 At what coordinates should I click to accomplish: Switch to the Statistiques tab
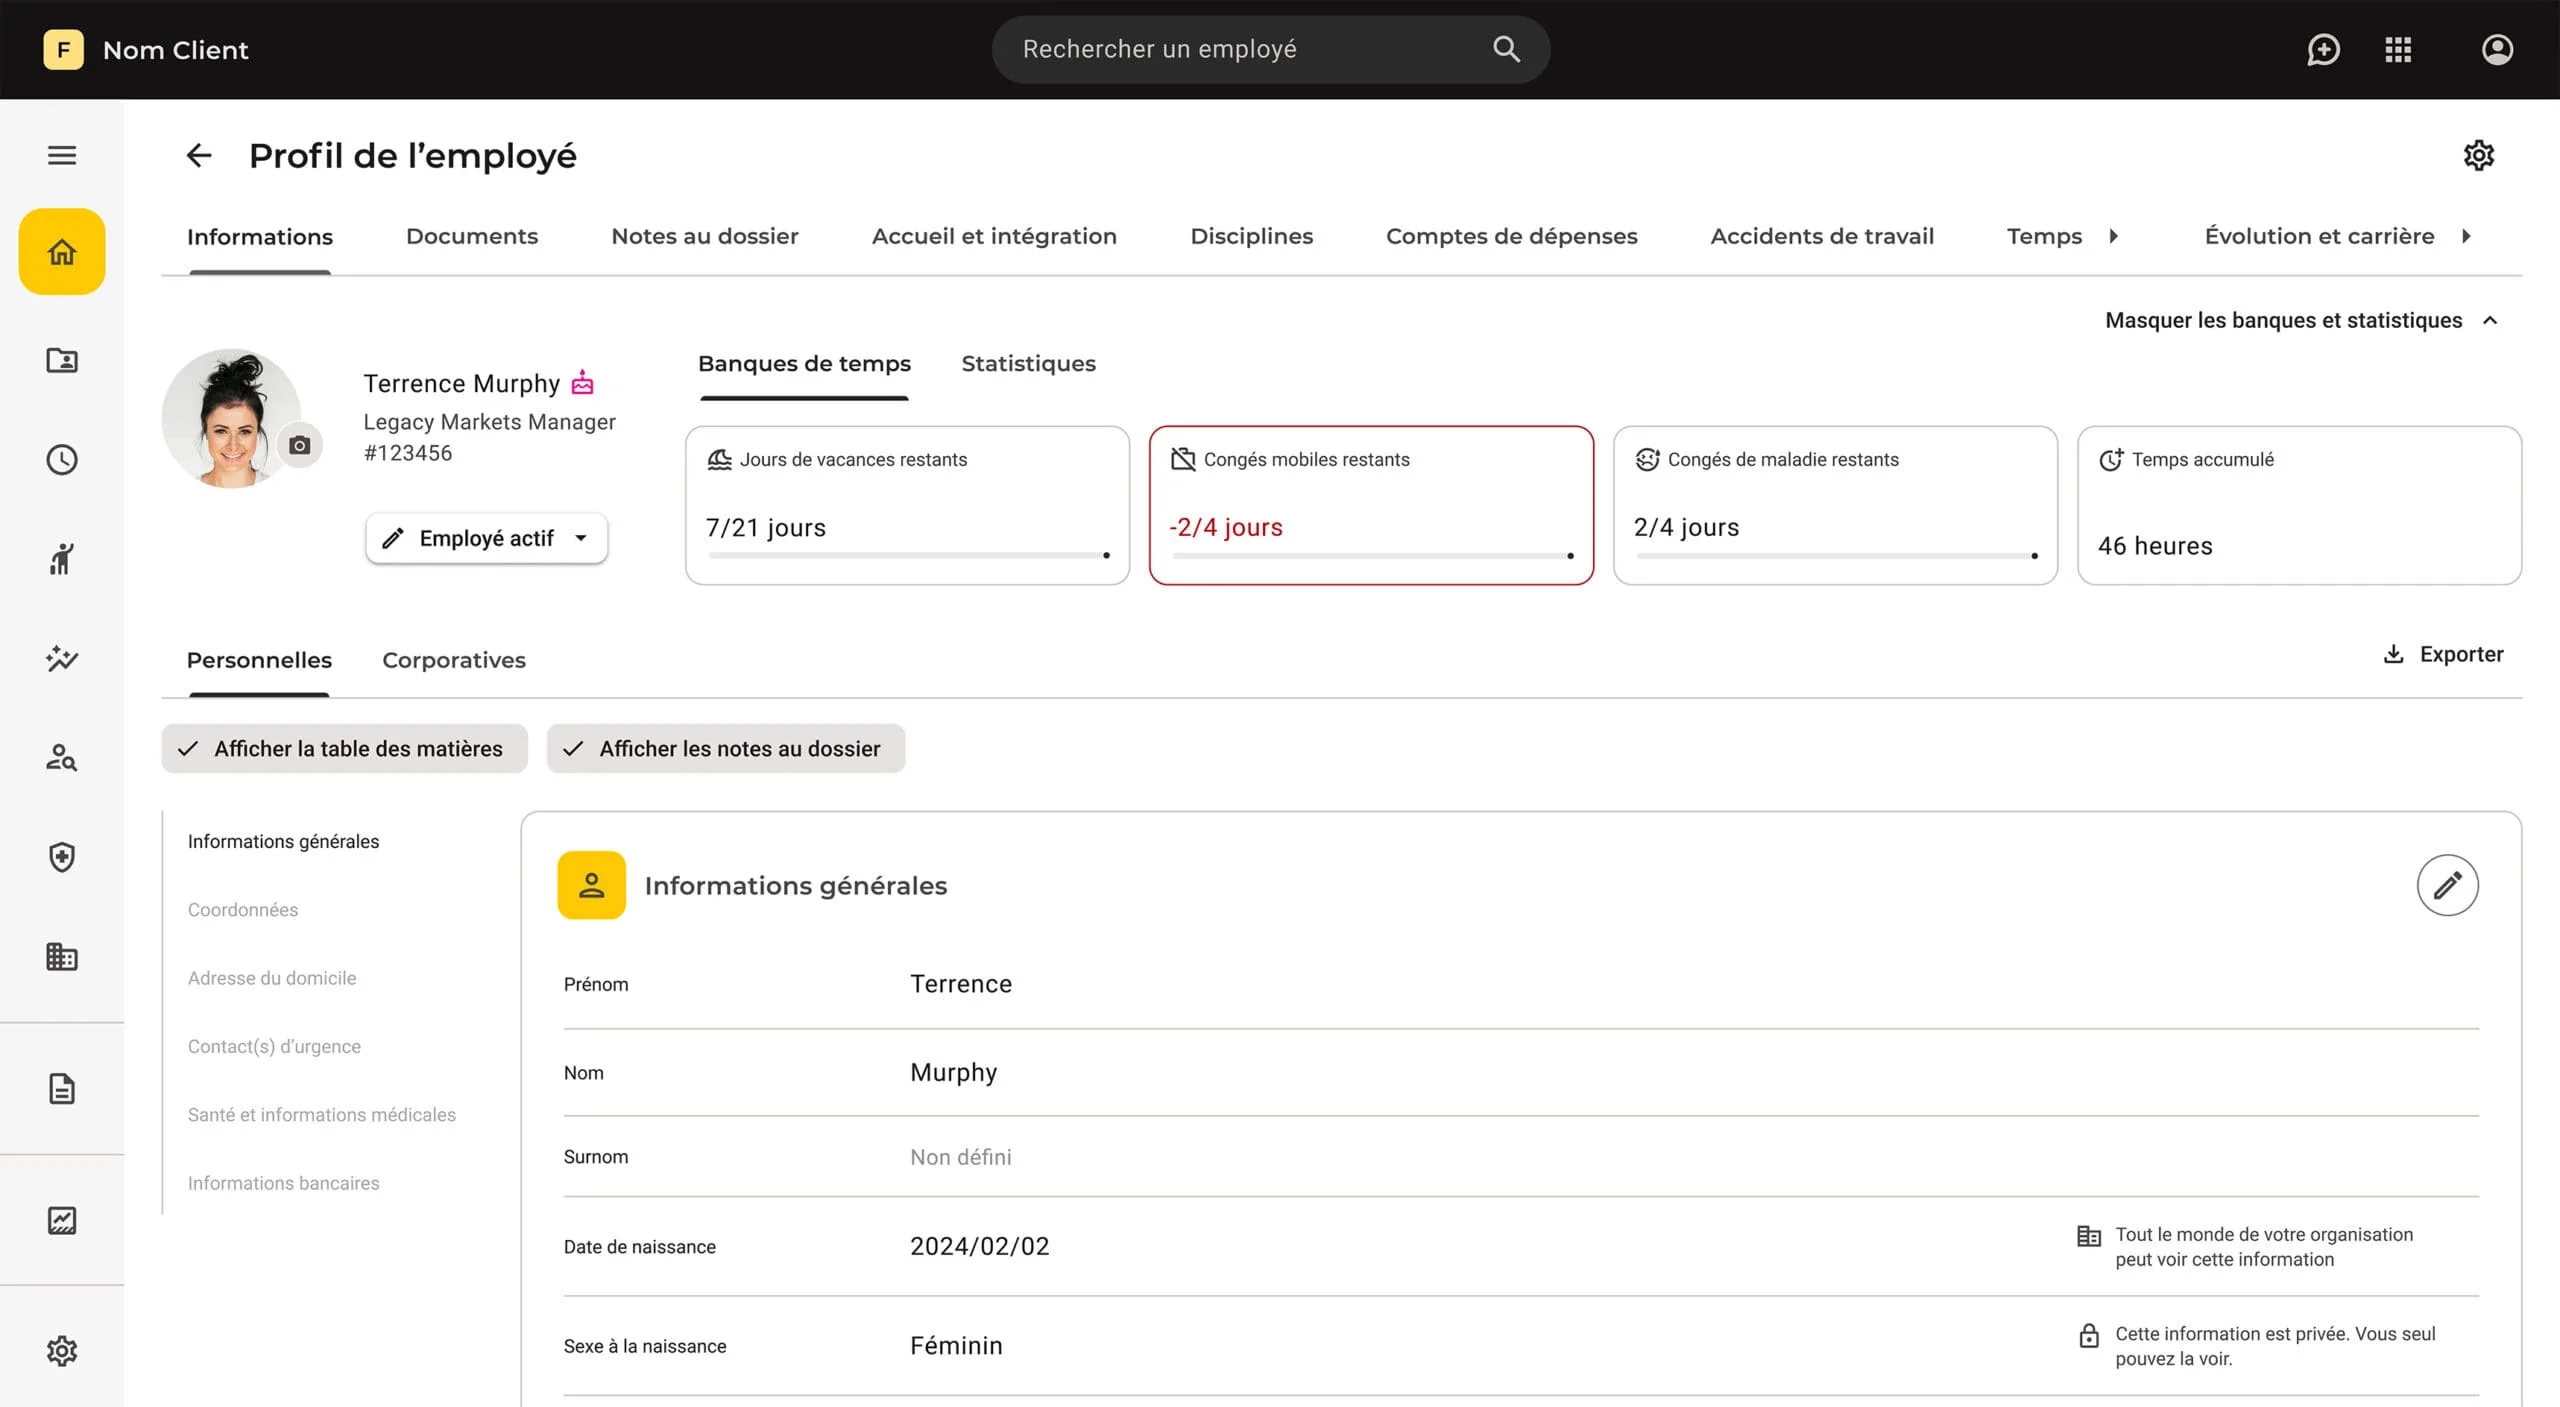tap(1028, 364)
